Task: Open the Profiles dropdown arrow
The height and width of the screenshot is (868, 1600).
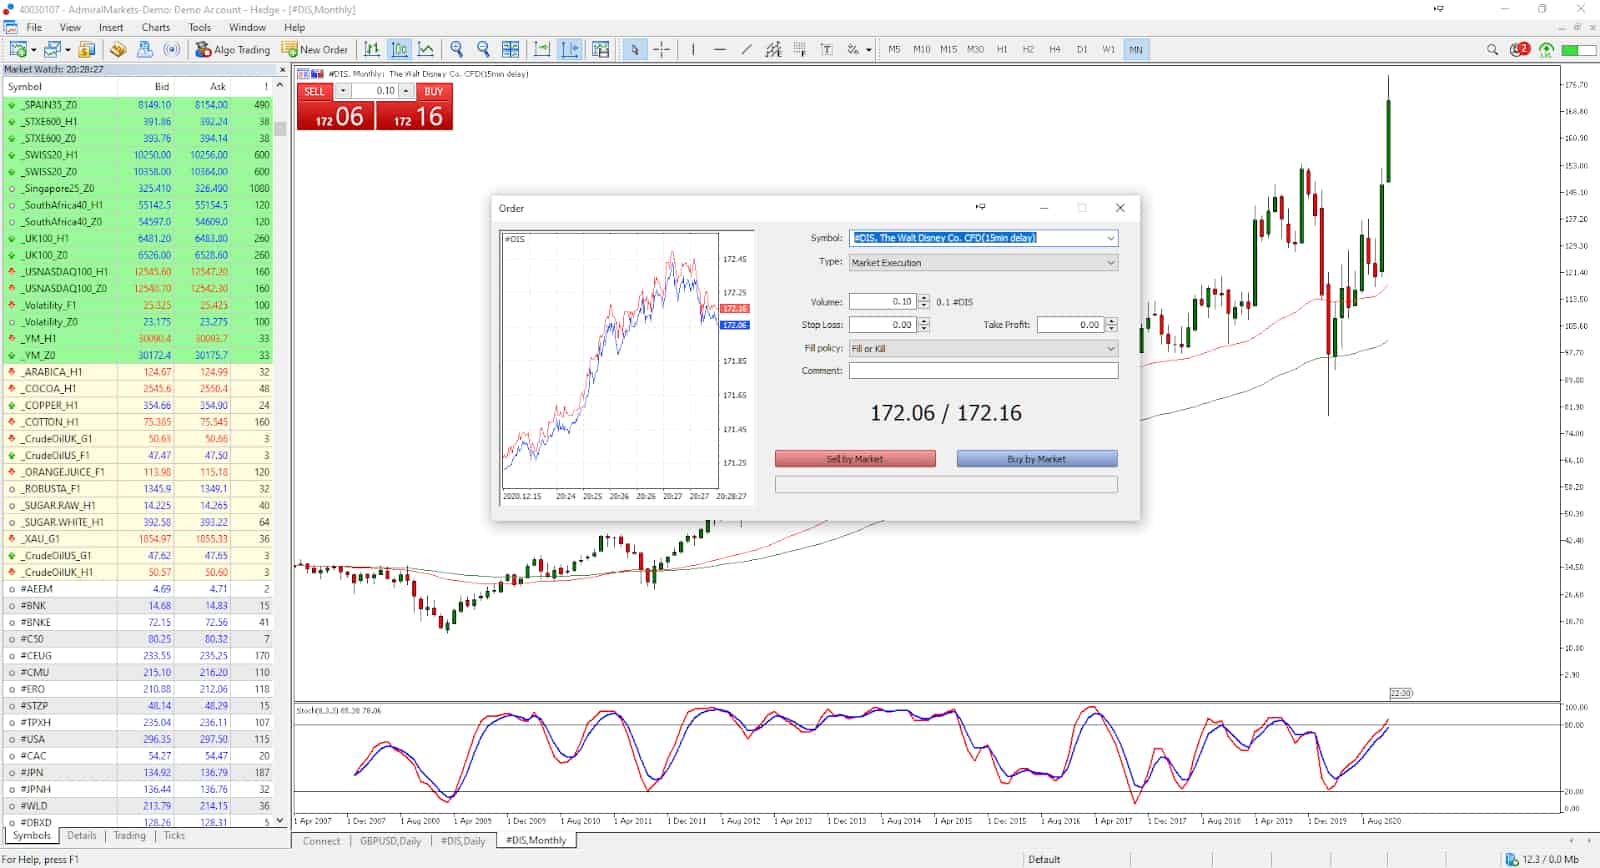Action: tap(67, 49)
